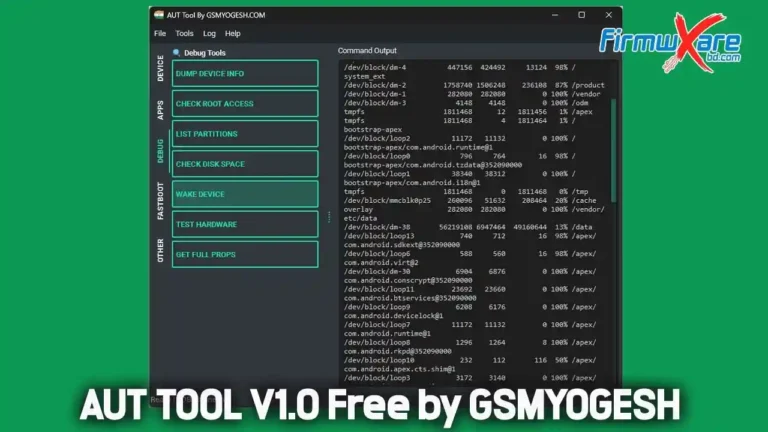Viewport: 768px width, 432px height.
Task: Maximize the AUT Tool window
Action: pyautogui.click(x=581, y=15)
